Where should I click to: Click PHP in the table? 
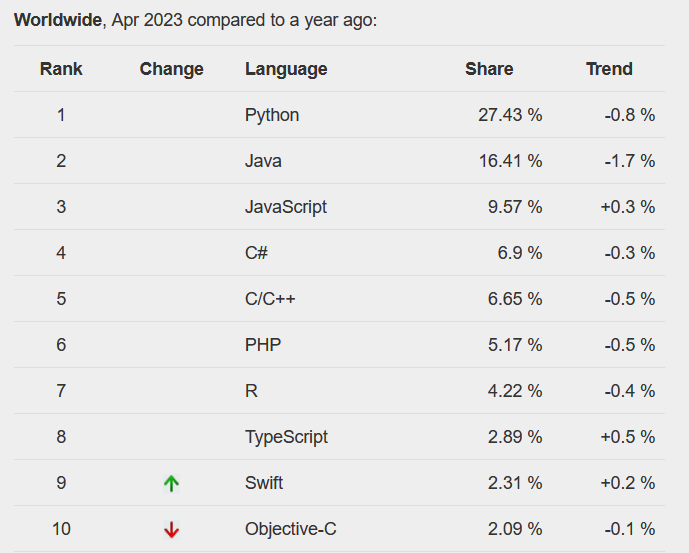pos(263,345)
